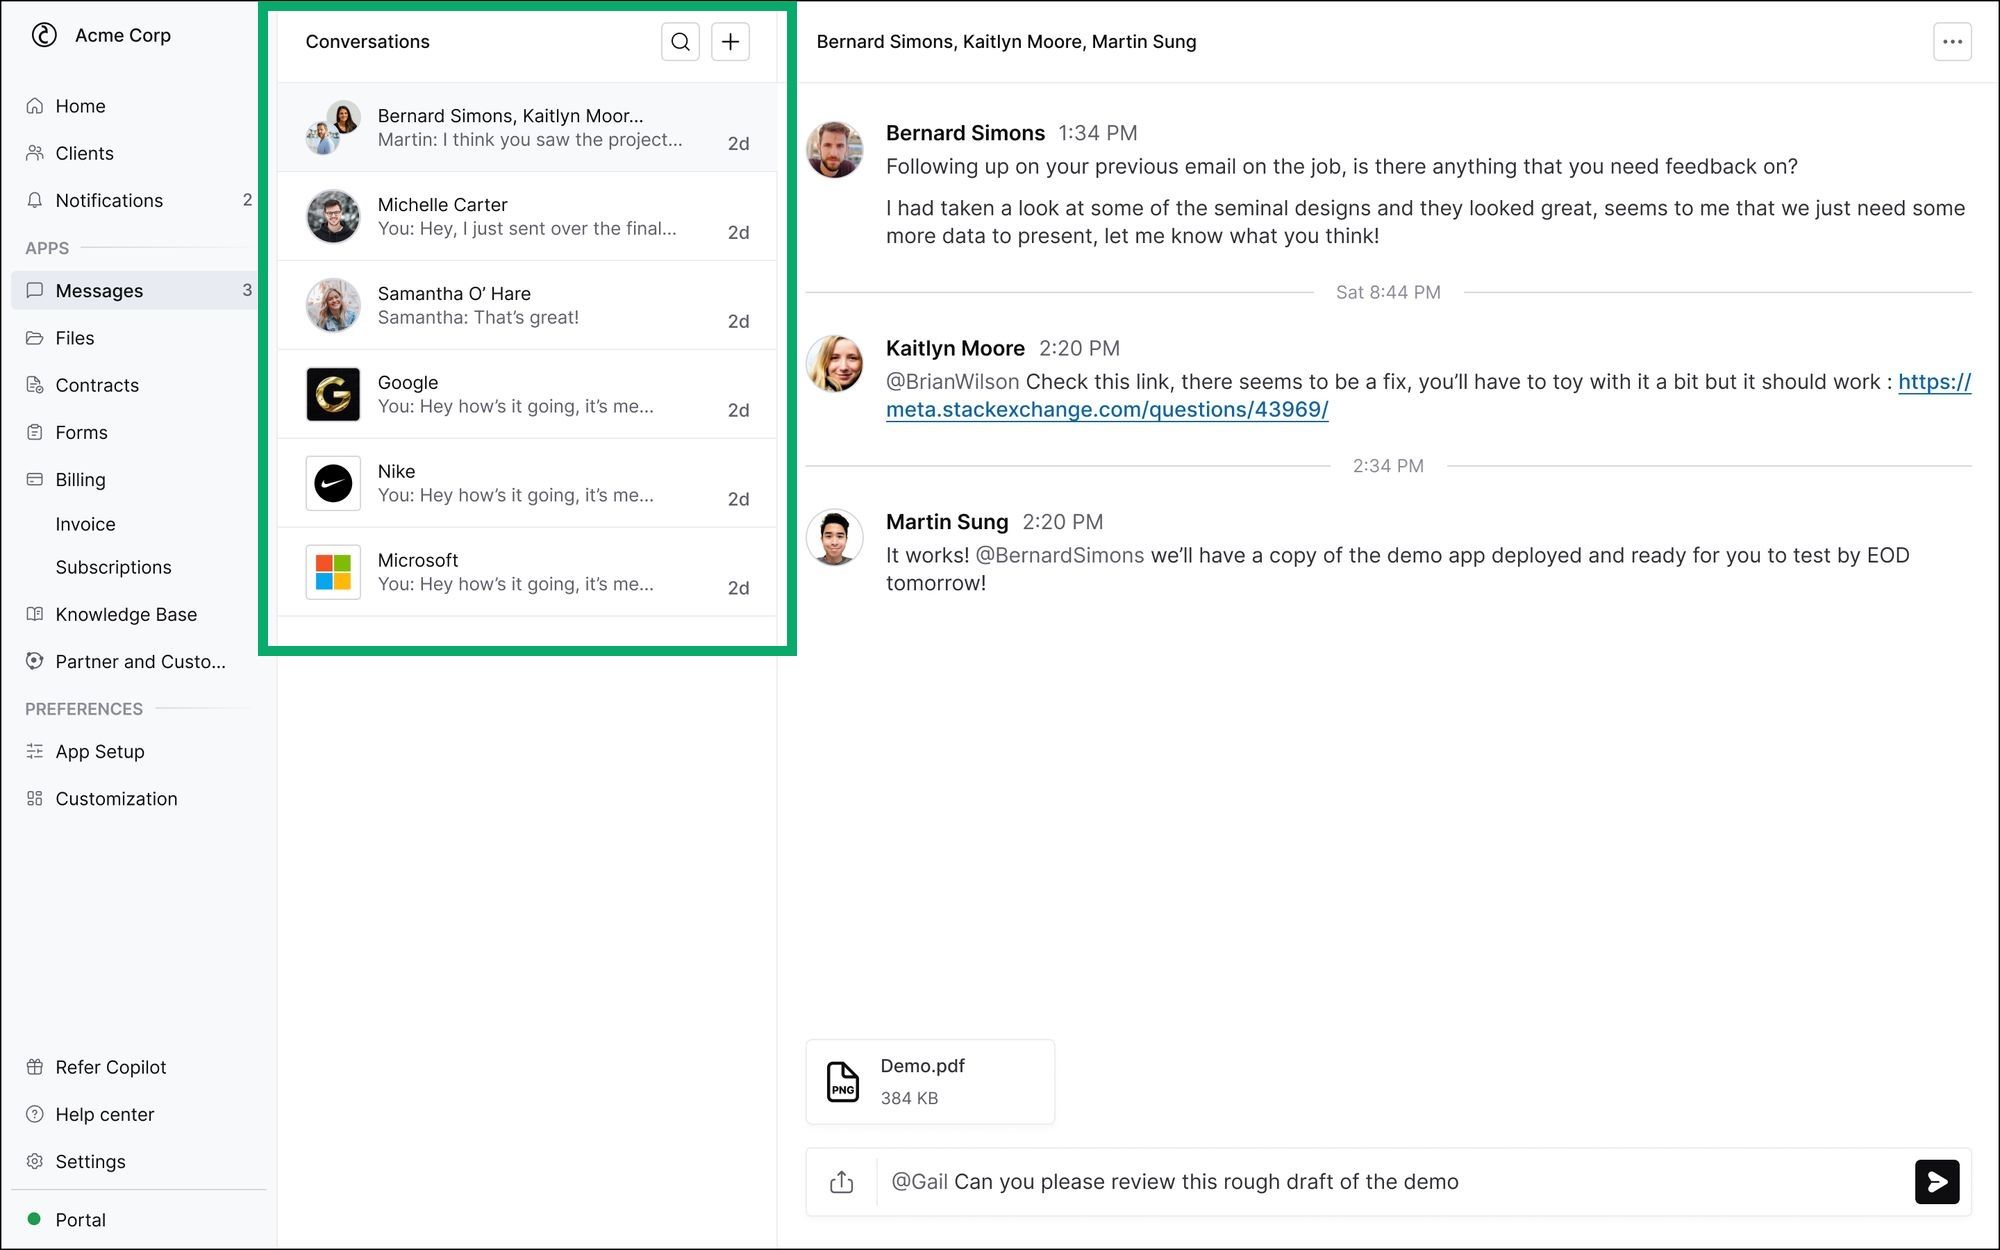The width and height of the screenshot is (2000, 1250).
Task: Click the @BernardSimons mention
Action: (1059, 556)
